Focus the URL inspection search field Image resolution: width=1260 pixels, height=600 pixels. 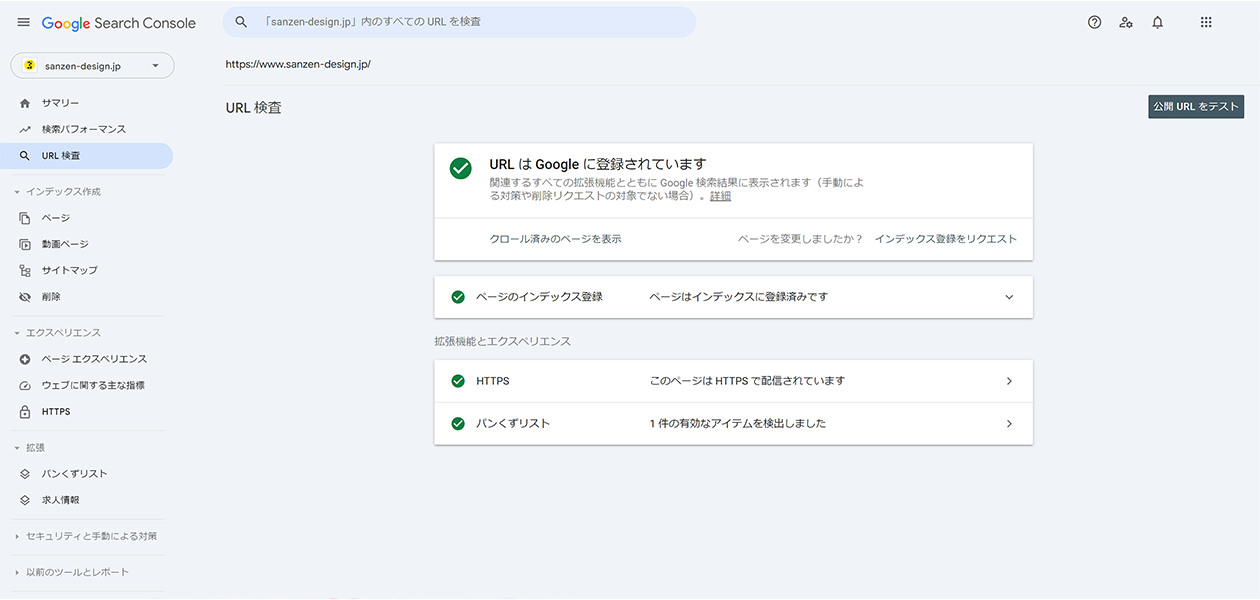[x=459, y=22]
